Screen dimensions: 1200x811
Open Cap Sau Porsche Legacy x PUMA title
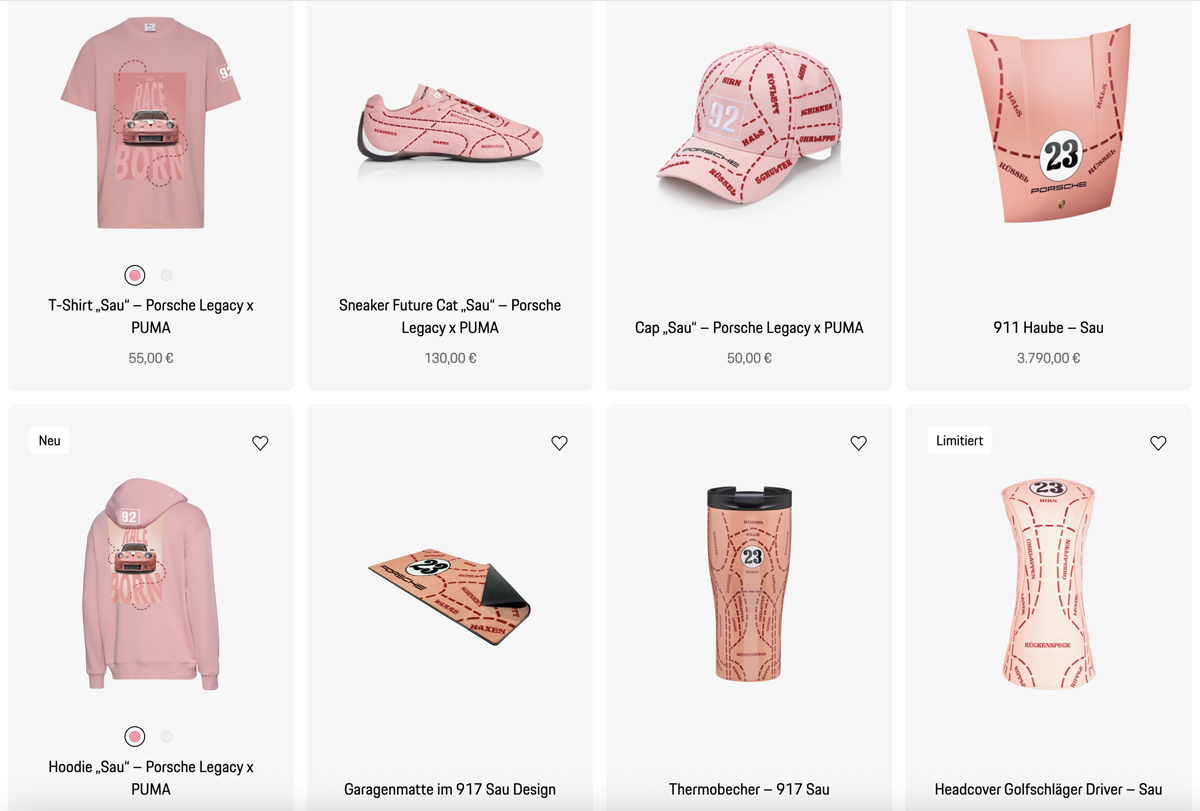pos(749,327)
